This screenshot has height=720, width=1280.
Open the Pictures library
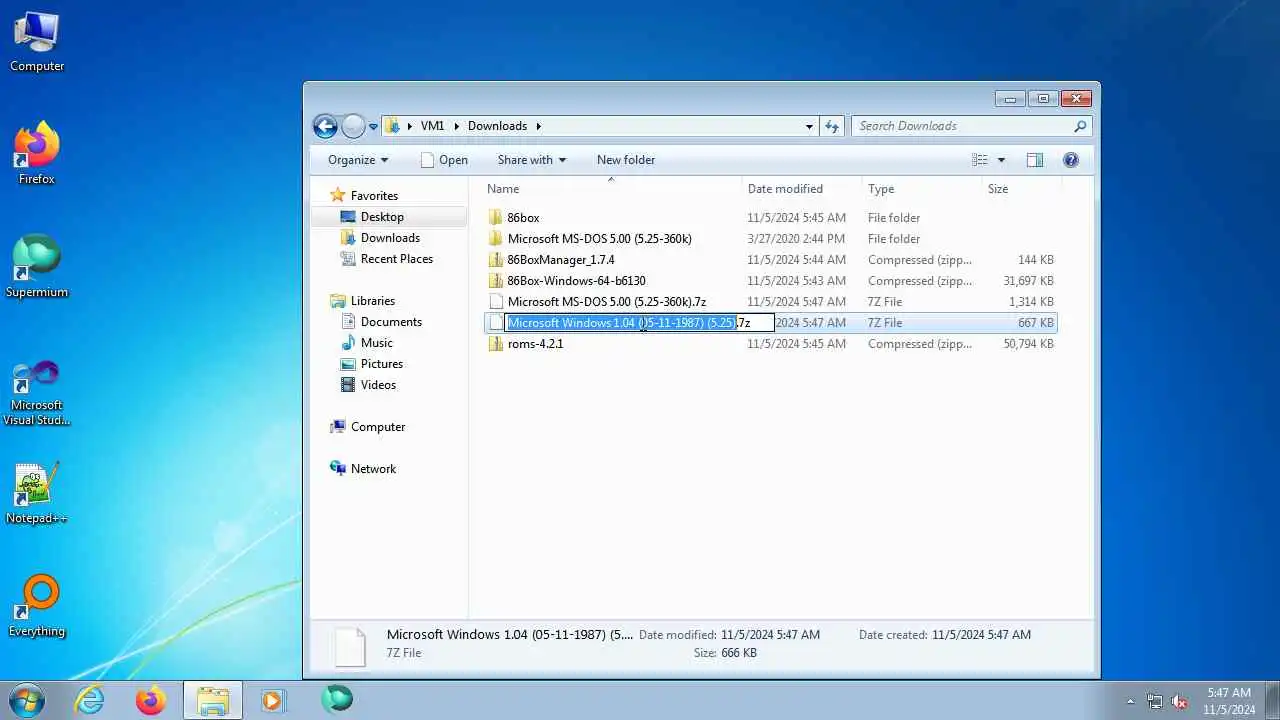[x=381, y=364]
